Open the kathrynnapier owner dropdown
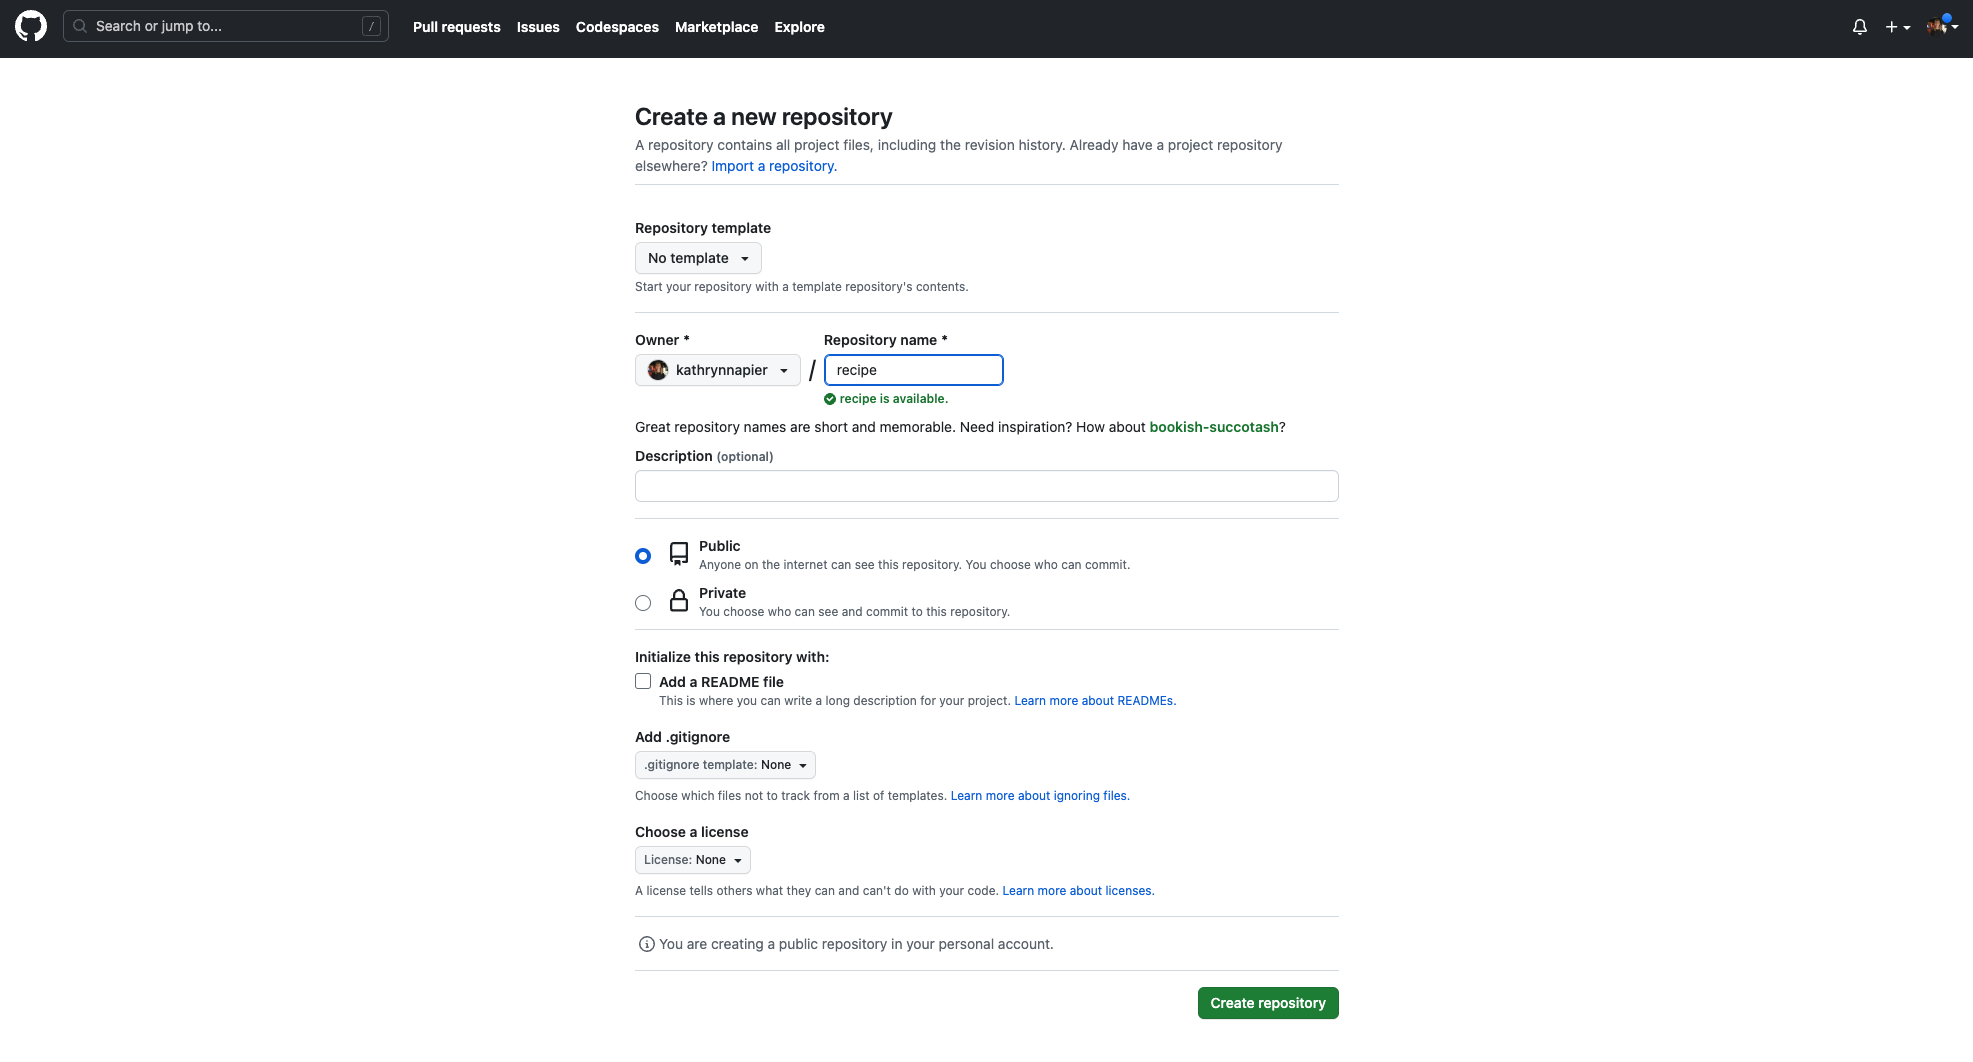Screen dimensions: 1973x1062 click(x=718, y=370)
